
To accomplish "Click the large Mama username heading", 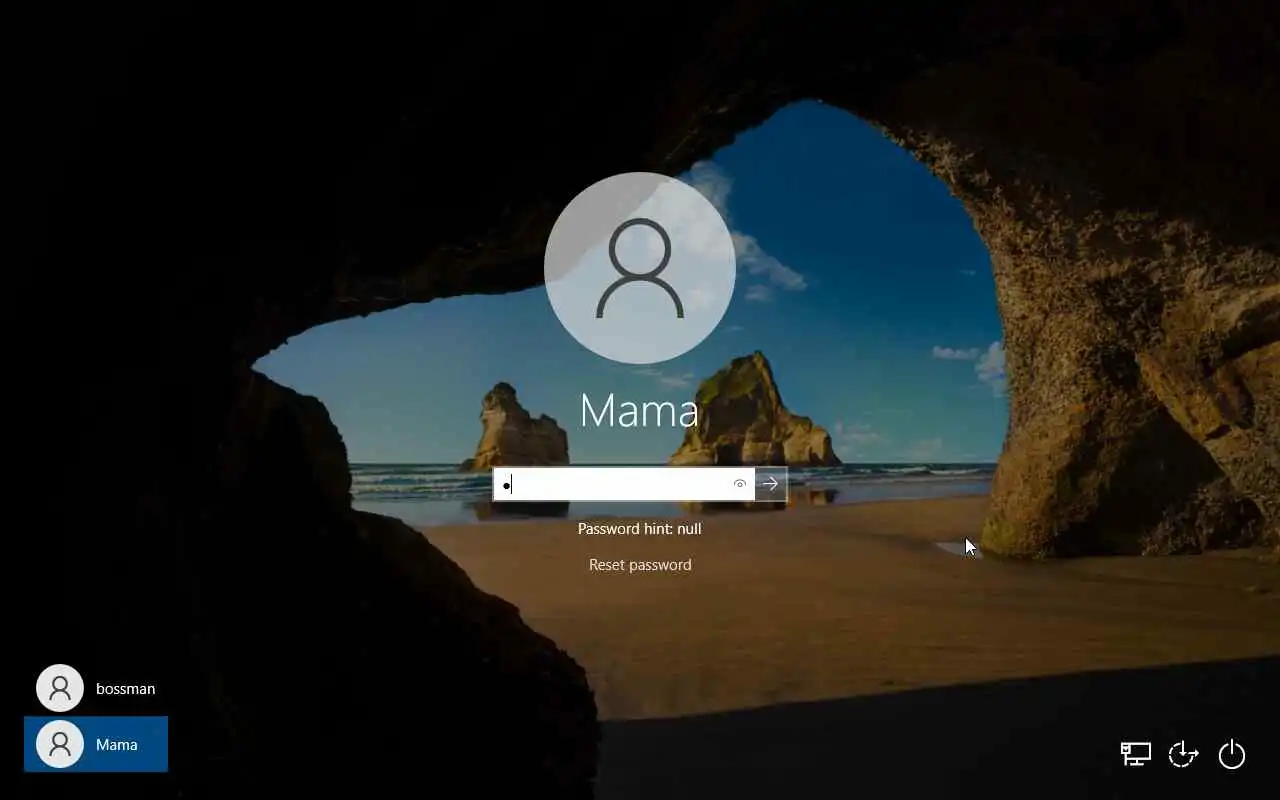I will [640, 410].
